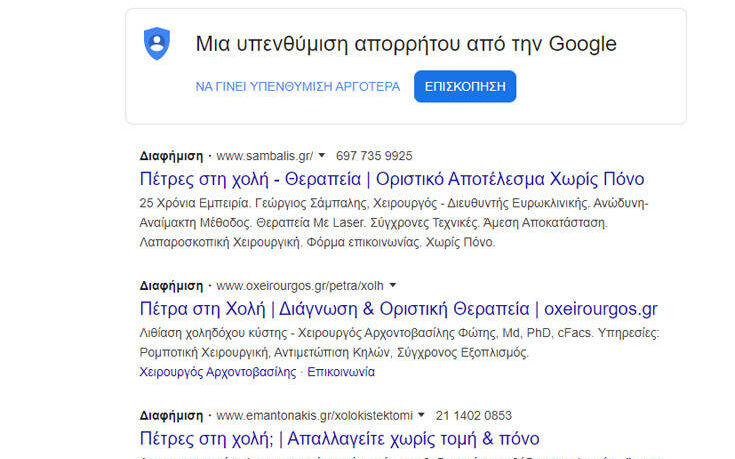Click the Google privacy shield icon
This screenshot has width=735, height=459.
157,44
